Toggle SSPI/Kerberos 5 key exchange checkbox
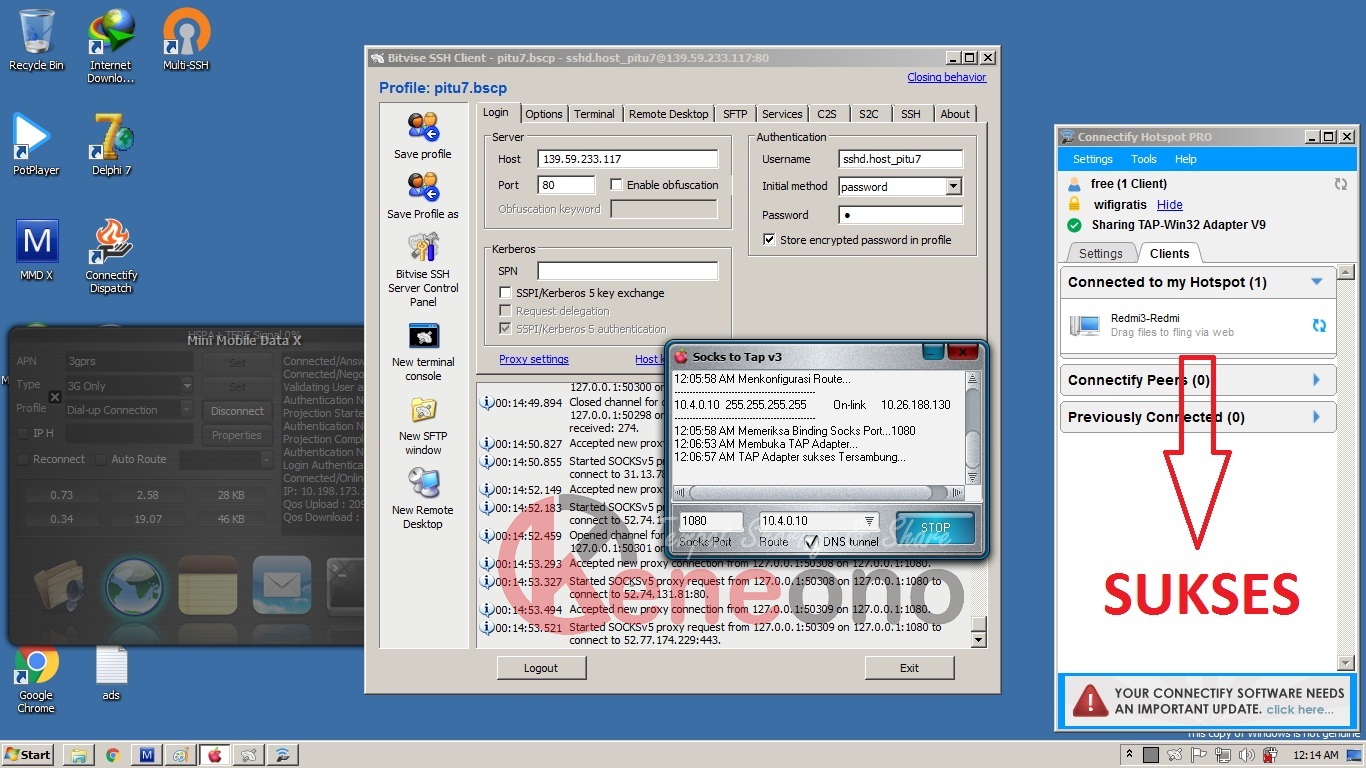This screenshot has width=1366, height=768. tap(506, 293)
